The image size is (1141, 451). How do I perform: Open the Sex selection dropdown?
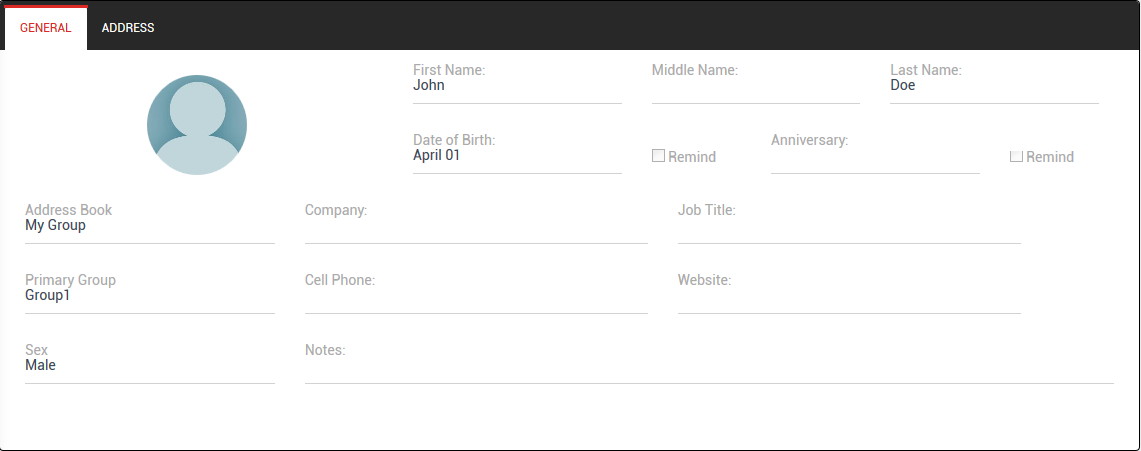coord(149,366)
